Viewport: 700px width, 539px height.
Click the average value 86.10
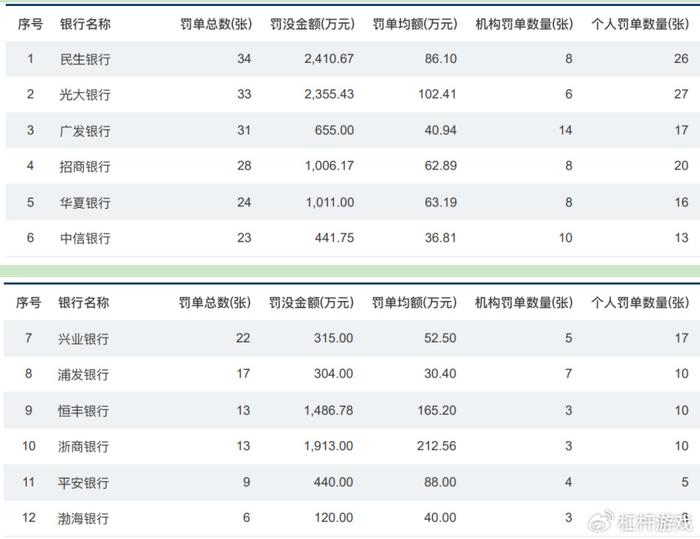[441, 58]
